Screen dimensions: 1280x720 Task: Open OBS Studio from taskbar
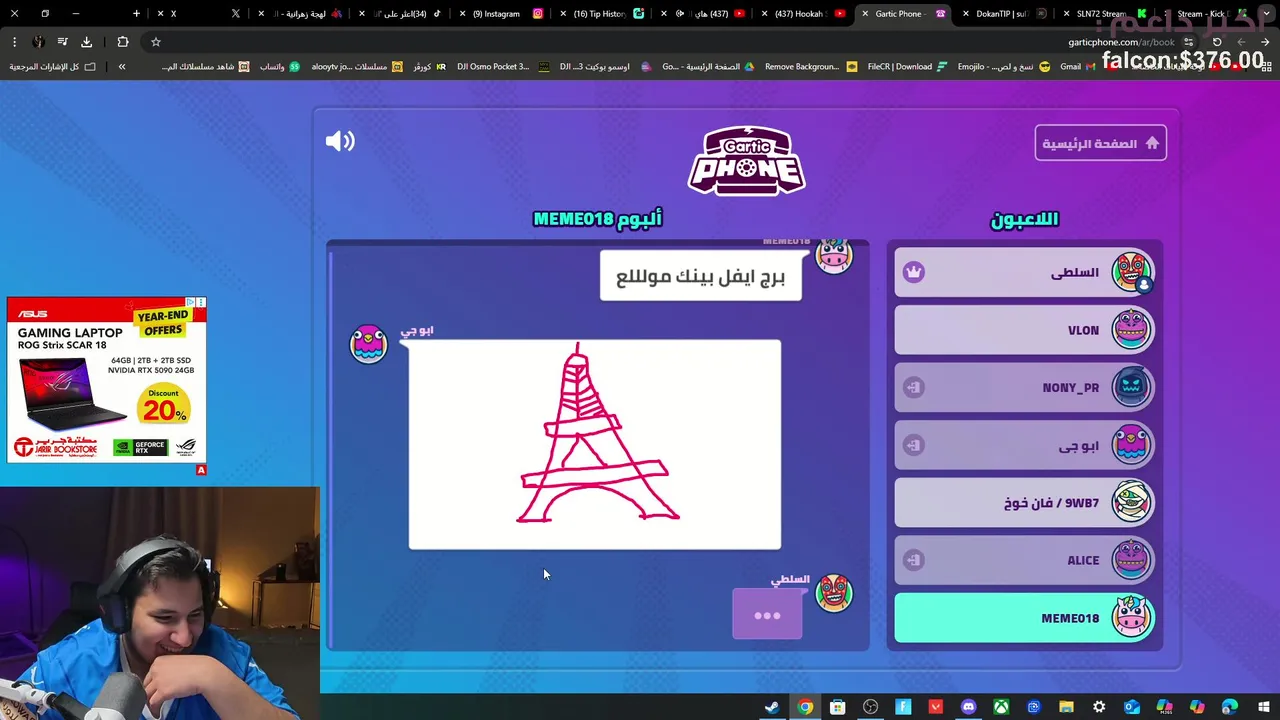pos(871,707)
